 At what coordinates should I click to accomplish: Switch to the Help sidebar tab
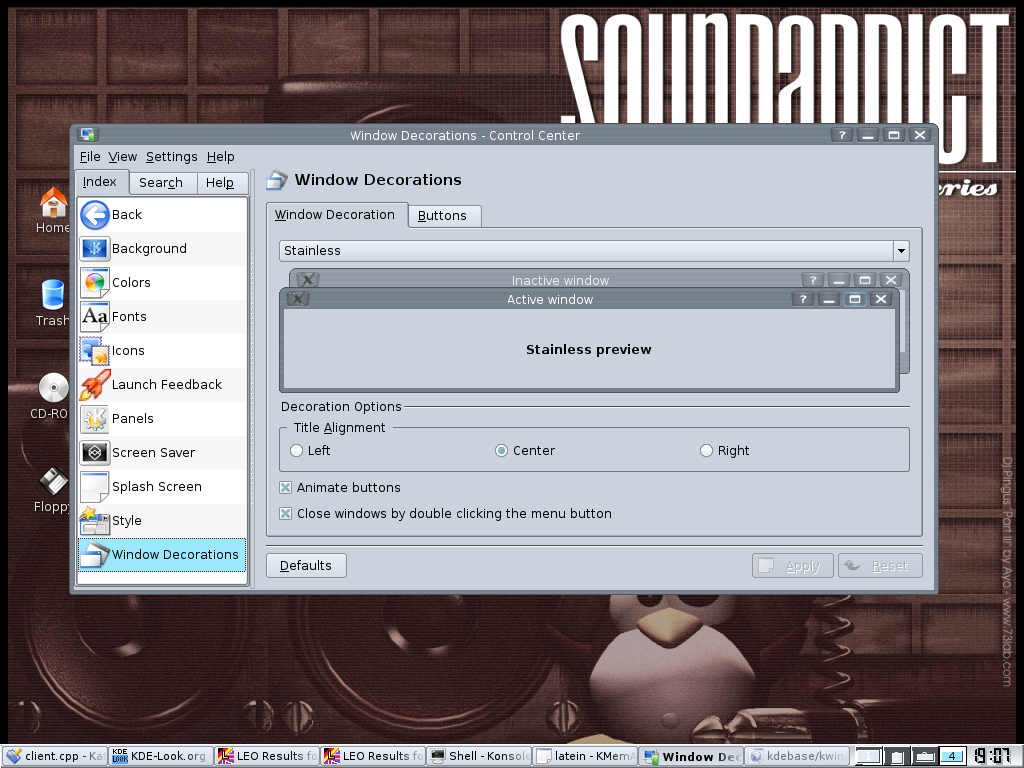221,183
